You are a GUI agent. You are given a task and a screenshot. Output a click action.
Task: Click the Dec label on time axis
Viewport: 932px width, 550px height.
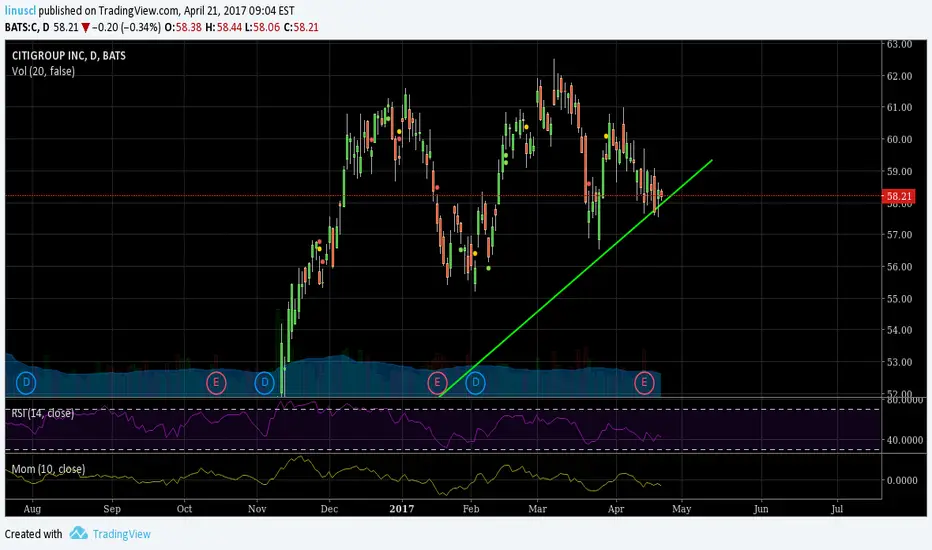click(x=329, y=509)
